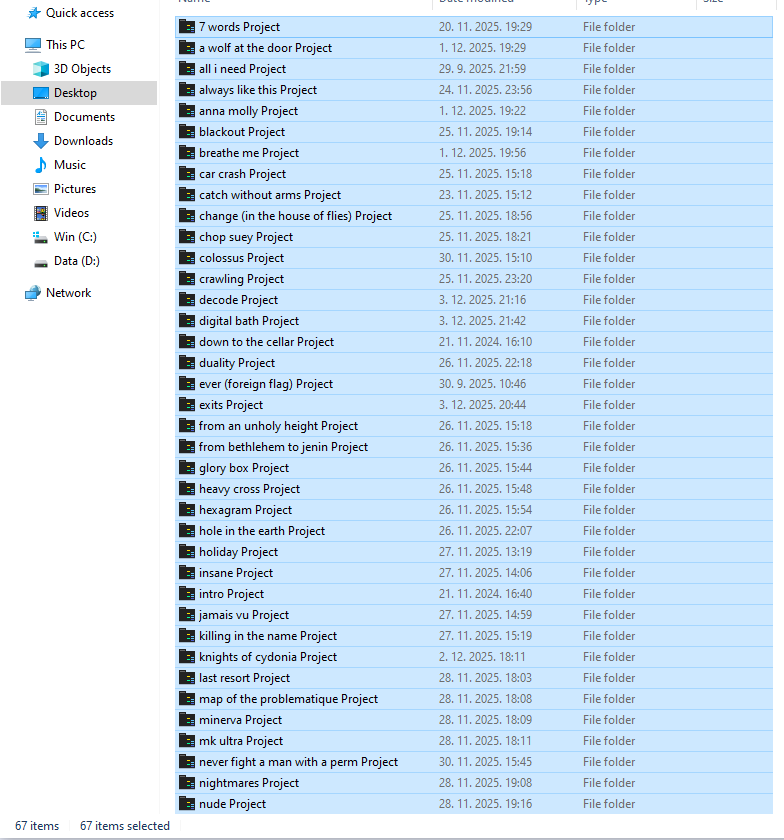Click folder icon of intro Project

(187, 594)
